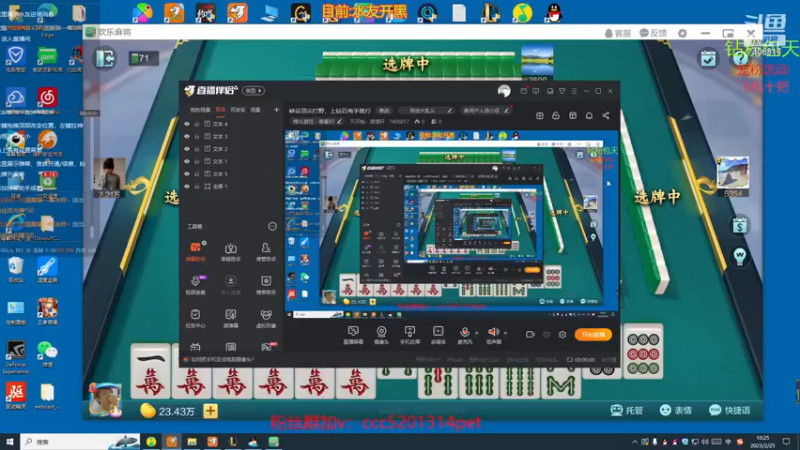
Task: Open the Windows Start button
Action: coord(10,442)
